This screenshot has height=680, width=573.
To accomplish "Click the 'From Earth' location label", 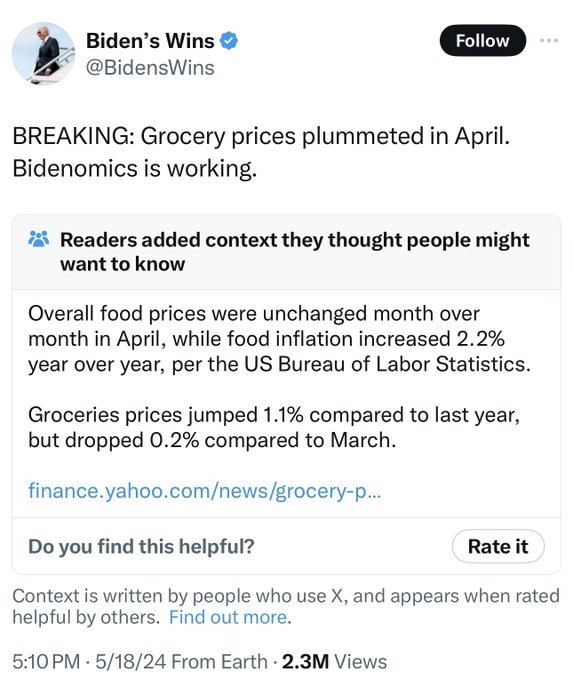I will tap(219, 662).
